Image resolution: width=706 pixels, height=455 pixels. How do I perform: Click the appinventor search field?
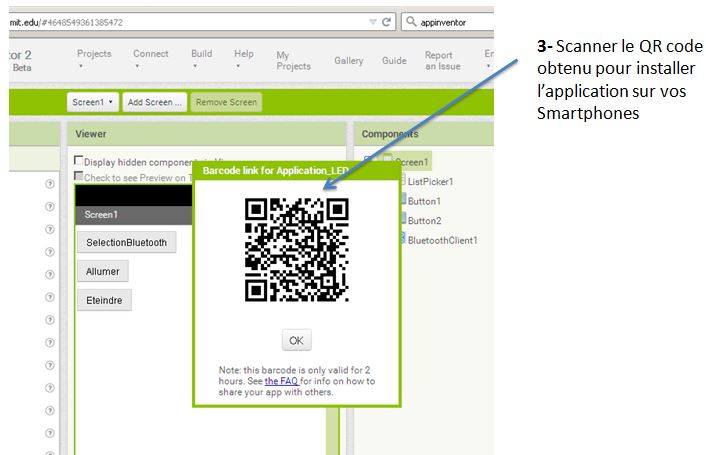pyautogui.click(x=458, y=21)
